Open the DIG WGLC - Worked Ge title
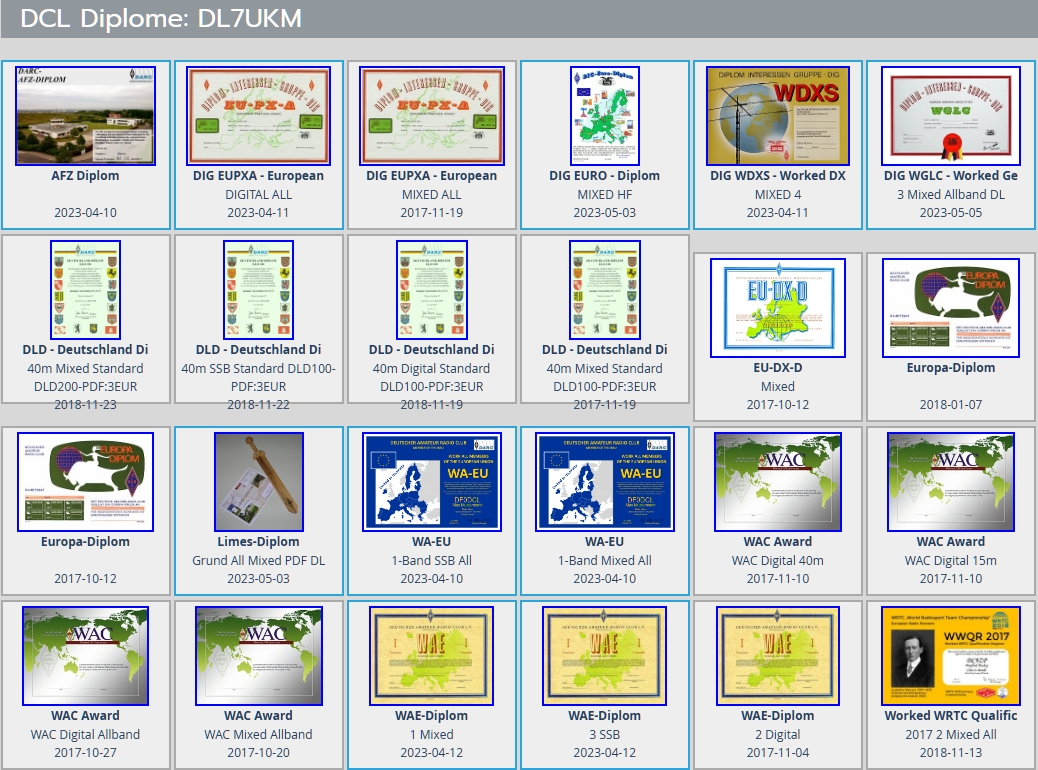The width and height of the screenshot is (1038, 770). [x=951, y=175]
